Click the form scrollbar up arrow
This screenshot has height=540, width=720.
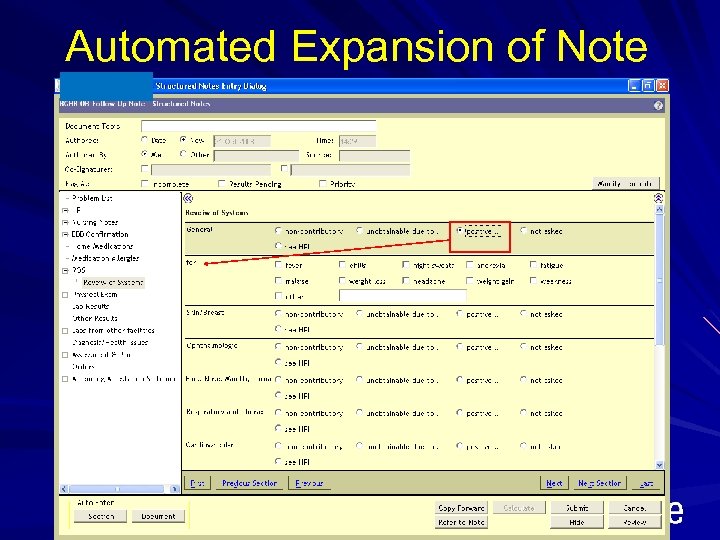point(659,209)
